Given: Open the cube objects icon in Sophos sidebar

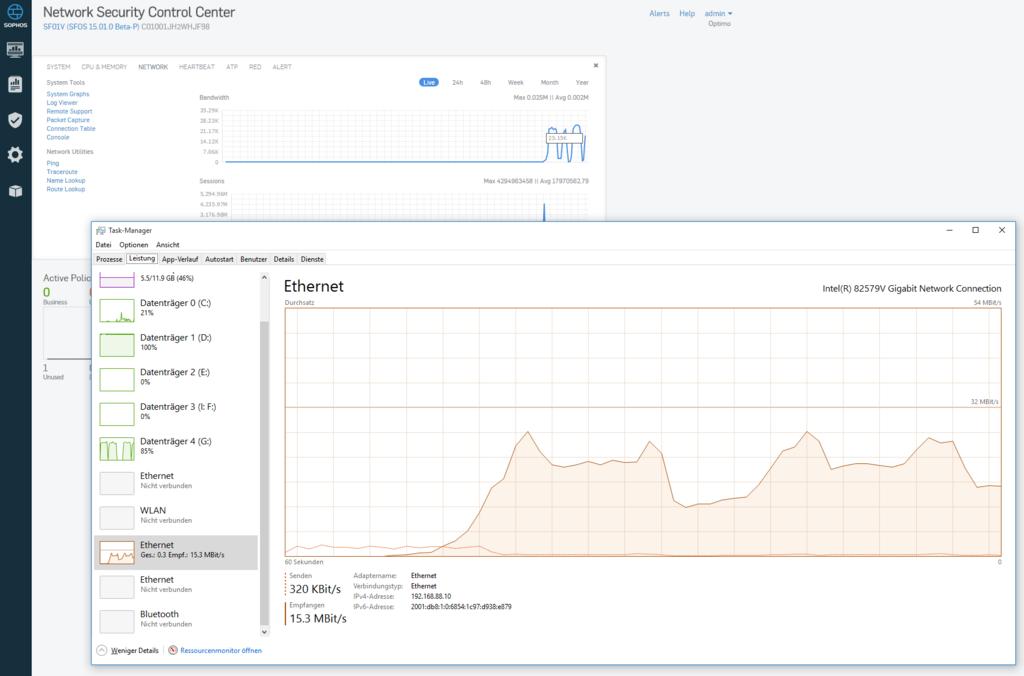Looking at the screenshot, I should [x=15, y=191].
